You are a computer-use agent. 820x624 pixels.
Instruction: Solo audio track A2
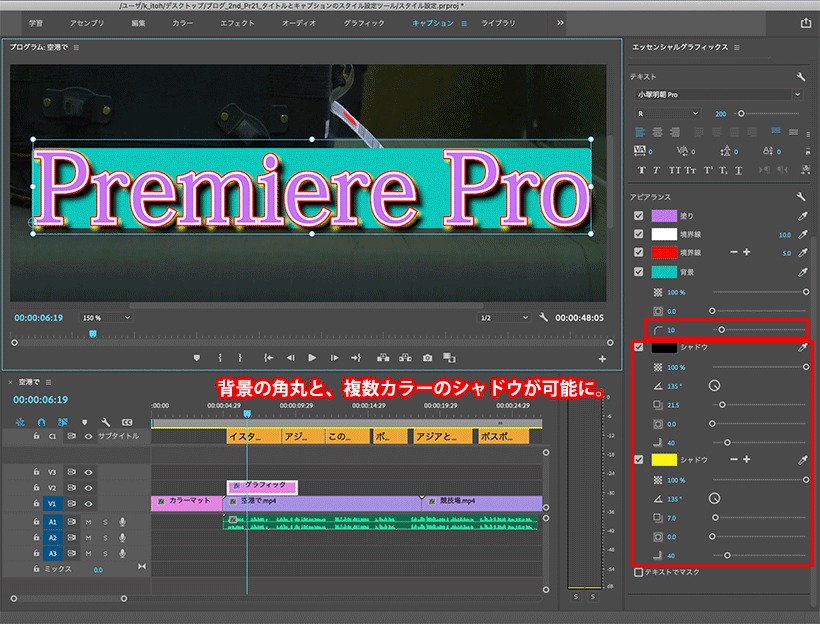(105, 538)
